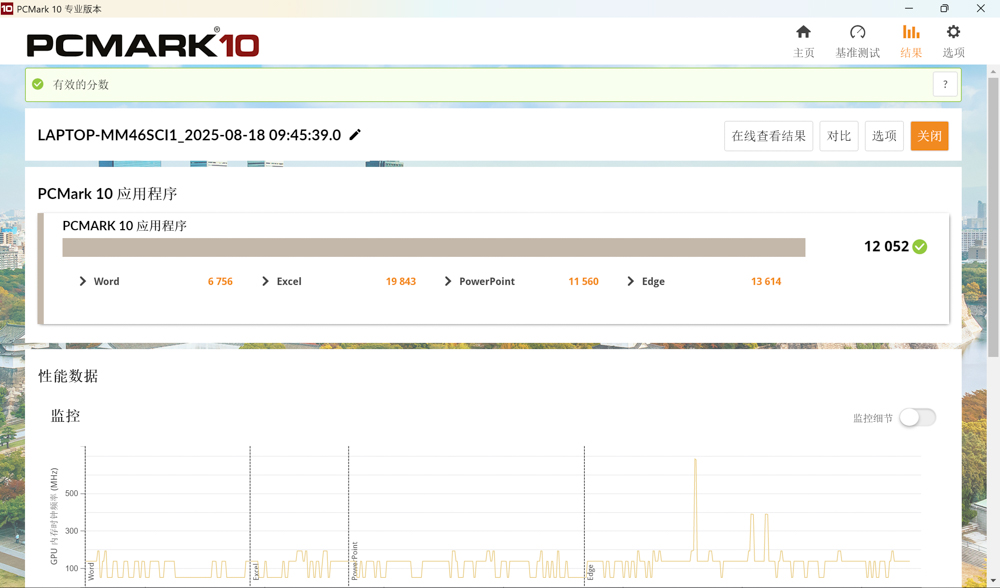Click the PCMARK 10 应用程序 score bar
This screenshot has width=1000, height=588.
[x=434, y=247]
